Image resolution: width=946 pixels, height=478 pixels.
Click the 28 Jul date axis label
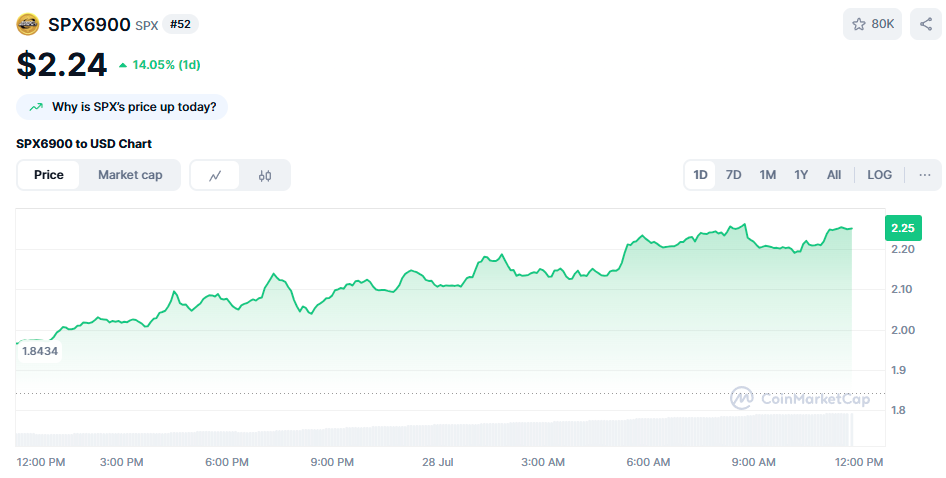click(437, 462)
